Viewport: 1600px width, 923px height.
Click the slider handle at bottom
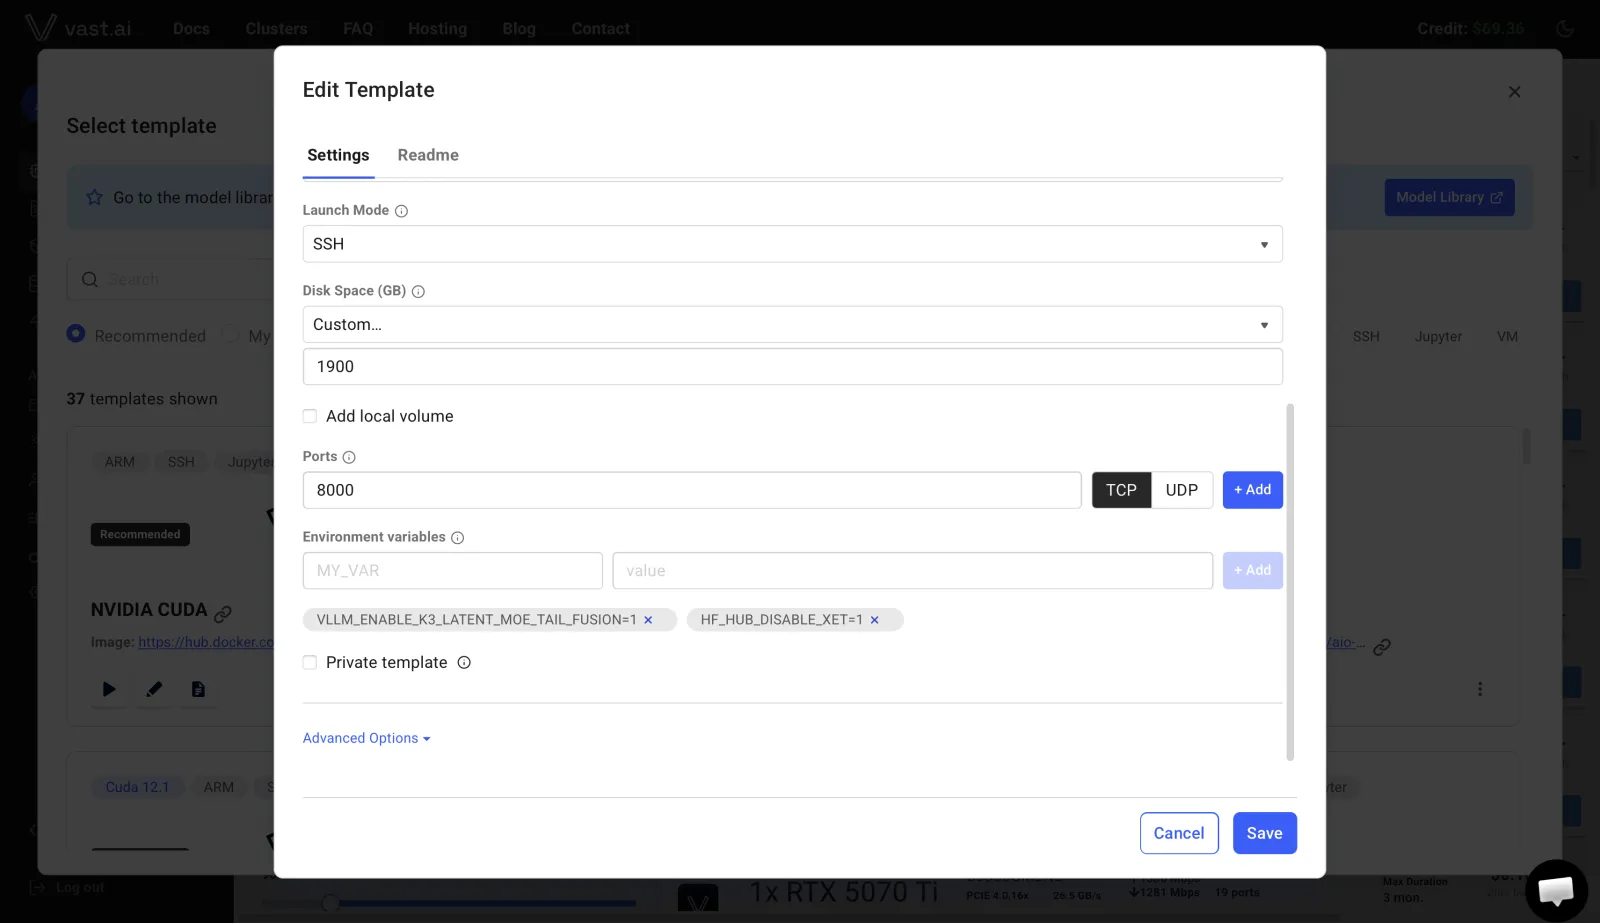(x=330, y=904)
